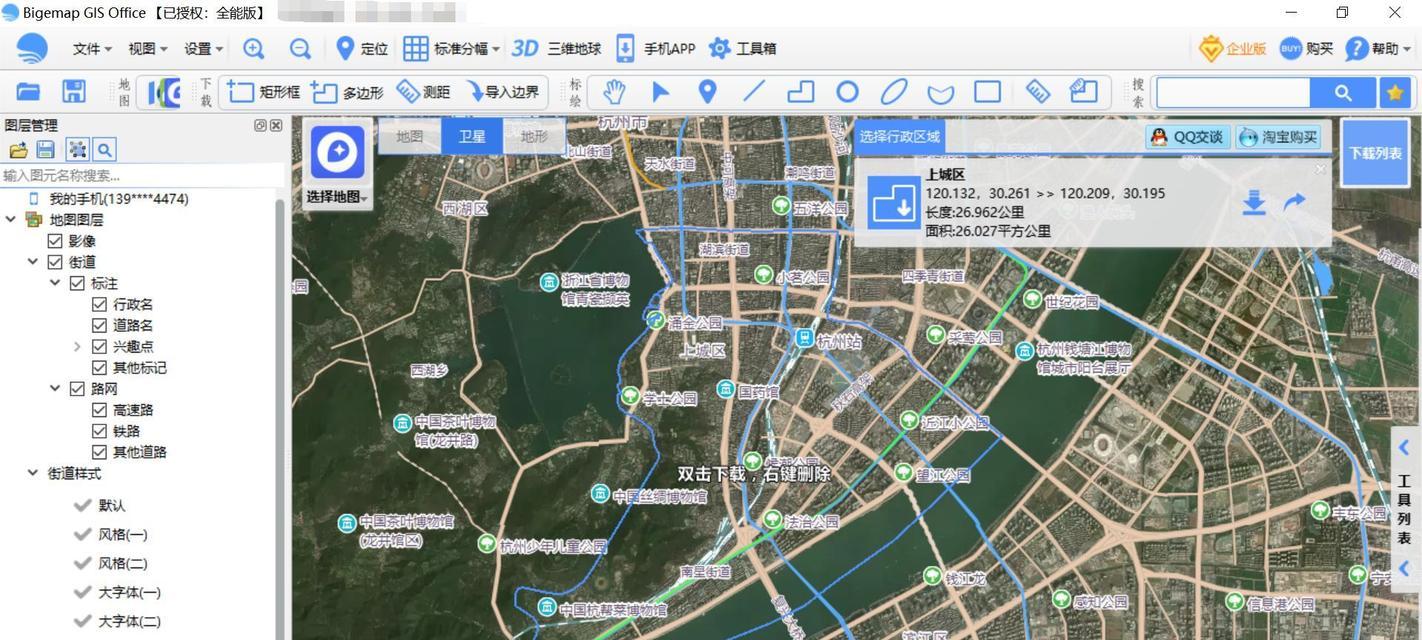The image size is (1422, 640).
Task: Click layer panel small save icon
Action: click(x=45, y=150)
